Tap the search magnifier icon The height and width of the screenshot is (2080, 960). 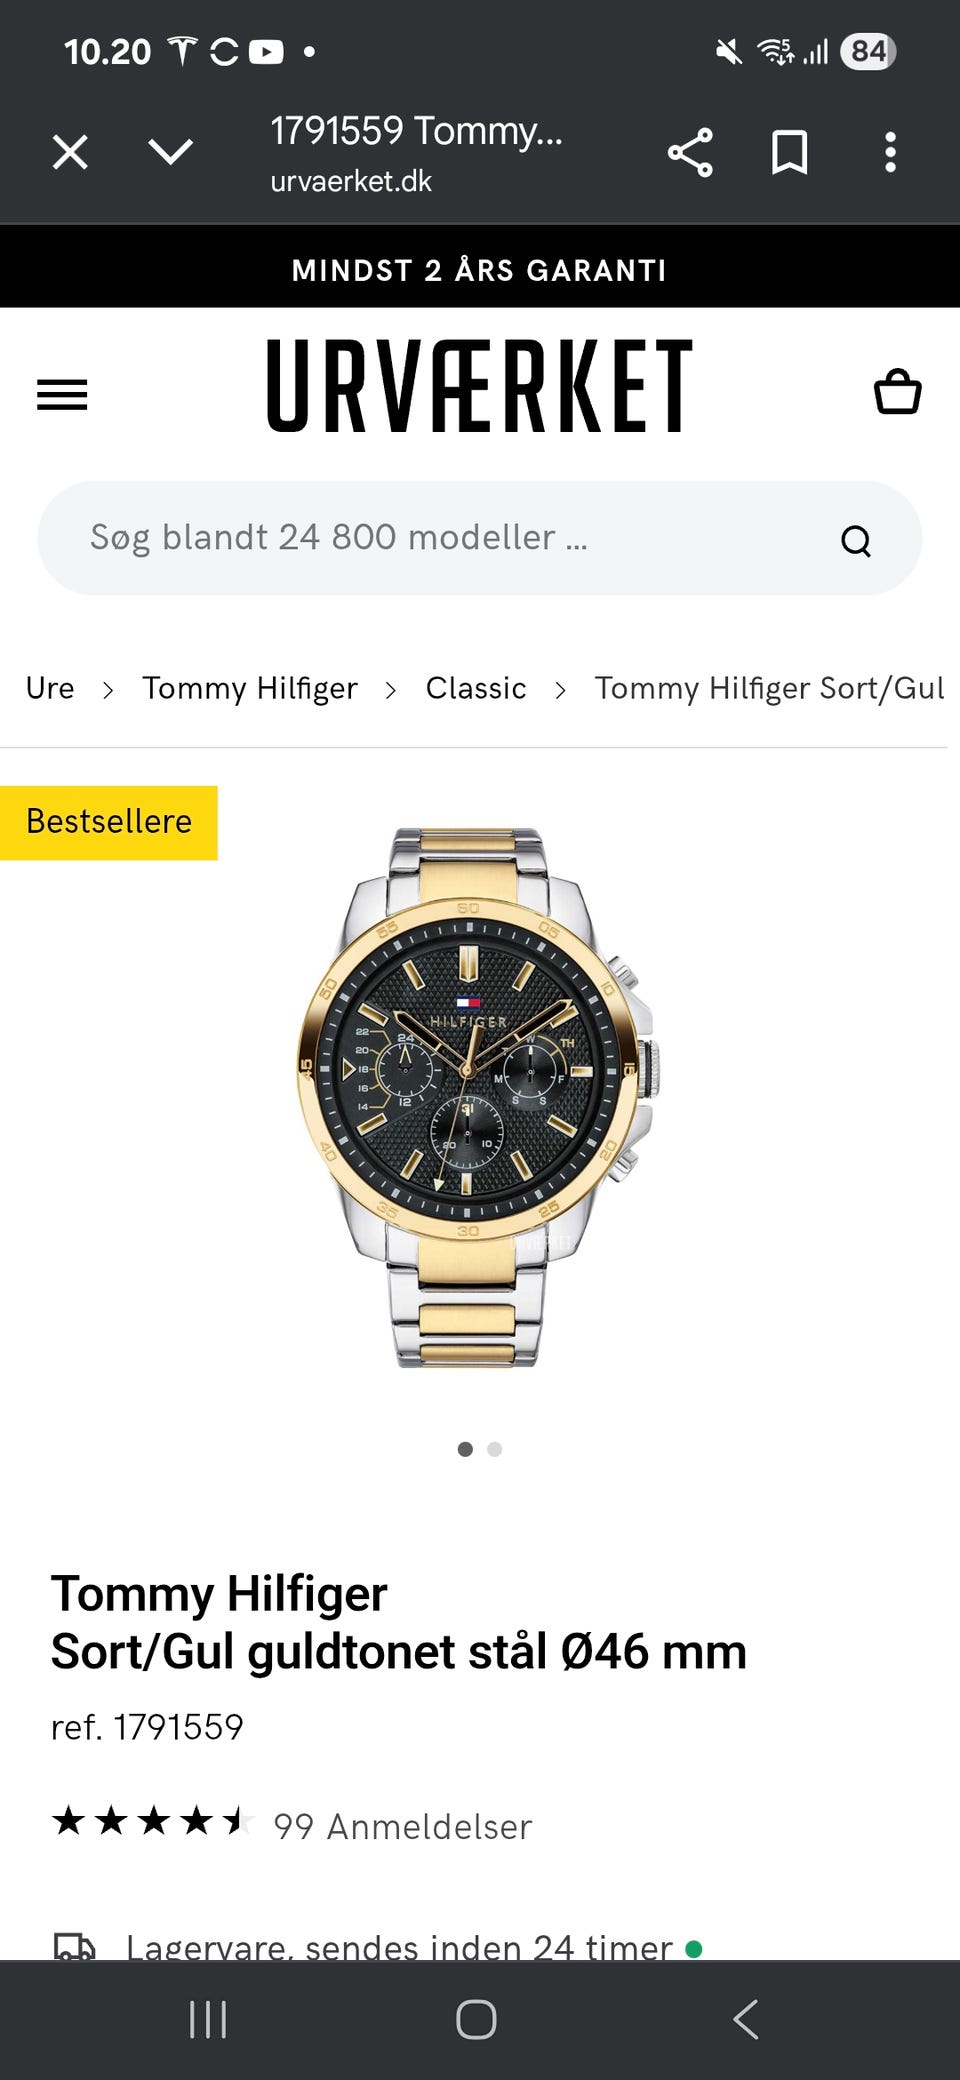pyautogui.click(x=855, y=540)
